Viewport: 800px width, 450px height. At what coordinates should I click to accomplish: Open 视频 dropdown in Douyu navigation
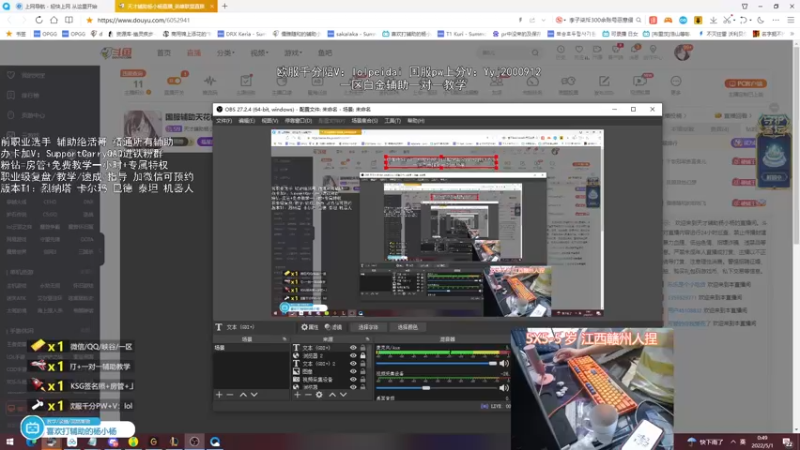pos(259,53)
